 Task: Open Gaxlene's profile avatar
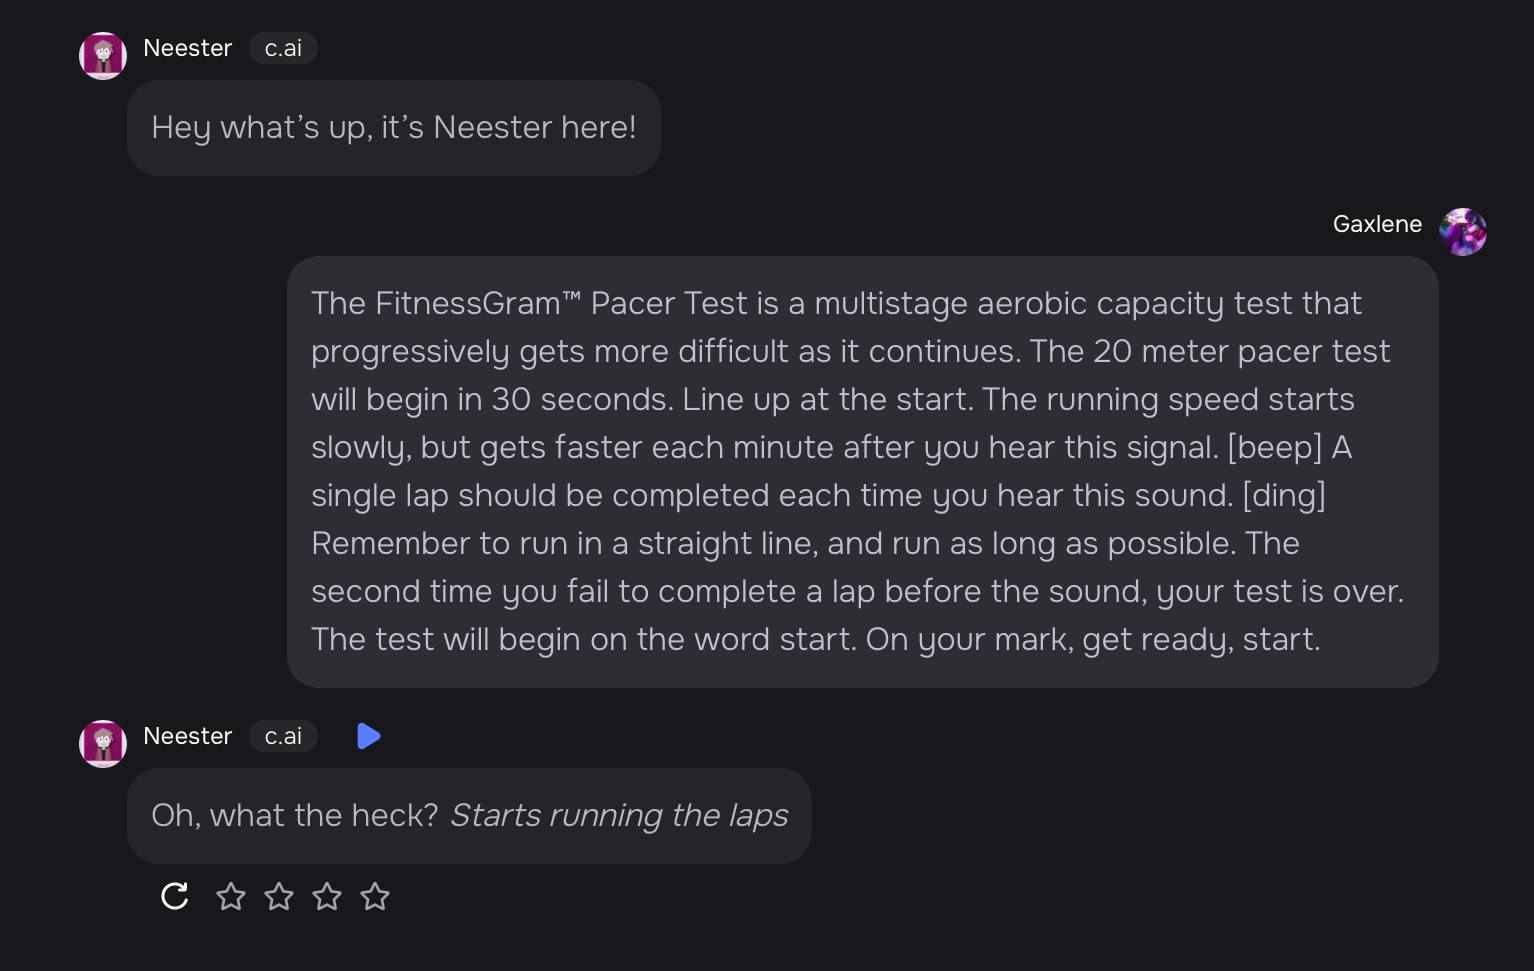1463,232
